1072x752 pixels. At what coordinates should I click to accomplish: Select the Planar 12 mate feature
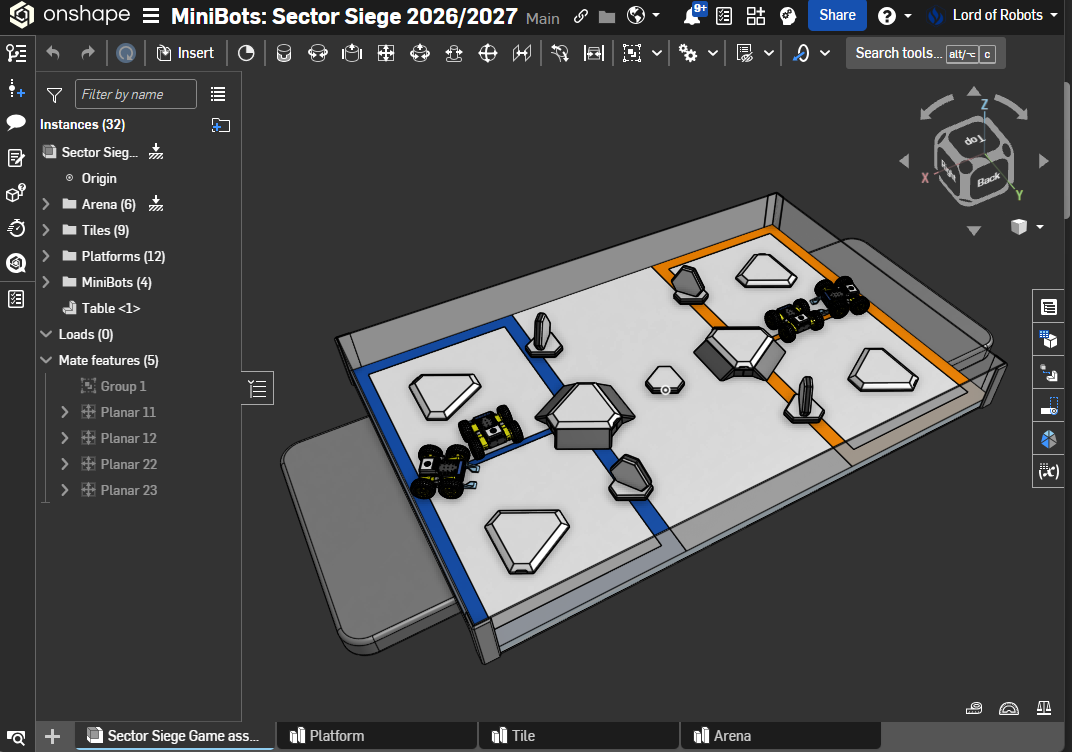(x=129, y=438)
